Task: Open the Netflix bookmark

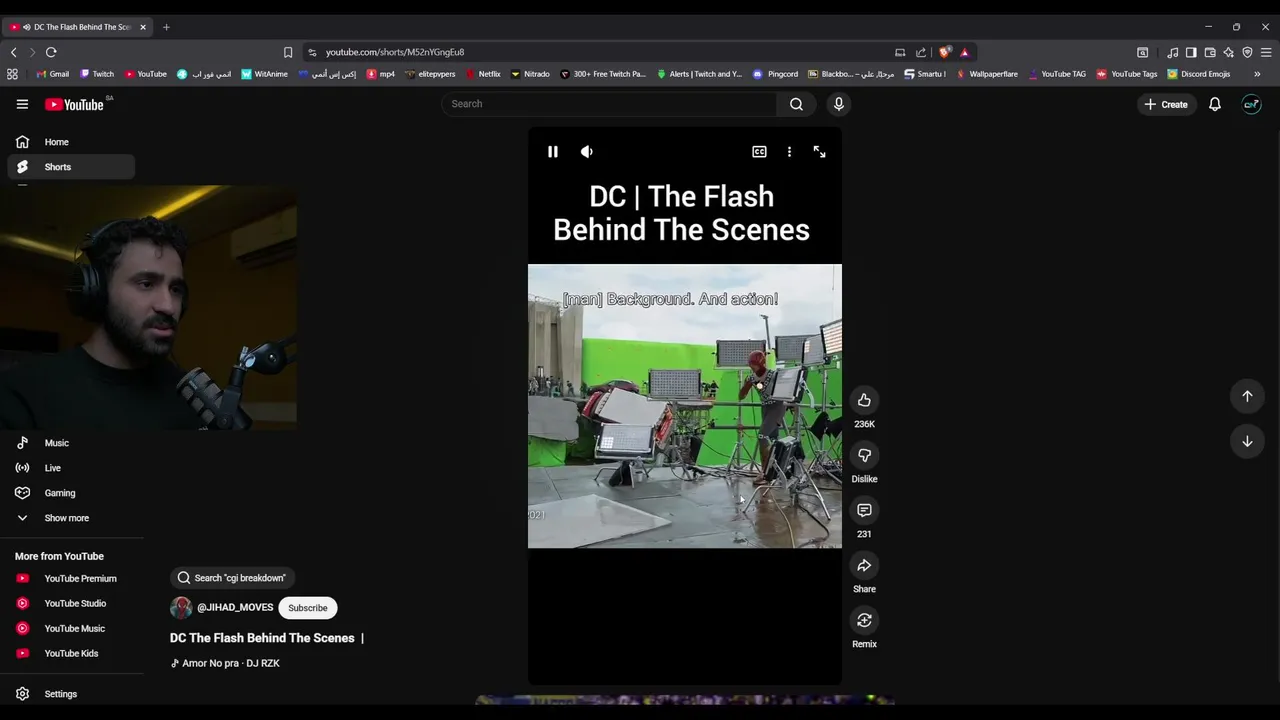Action: (x=483, y=74)
